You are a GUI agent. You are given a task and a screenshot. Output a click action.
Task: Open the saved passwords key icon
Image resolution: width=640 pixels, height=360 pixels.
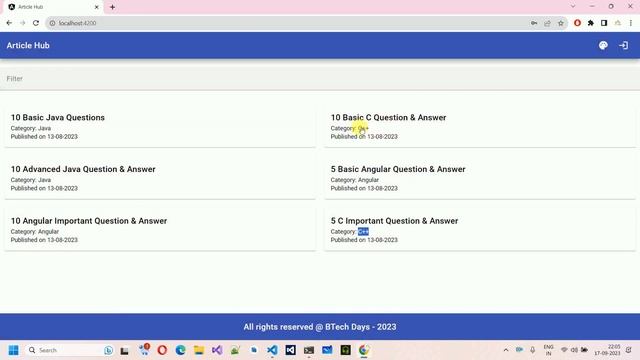(x=534, y=23)
